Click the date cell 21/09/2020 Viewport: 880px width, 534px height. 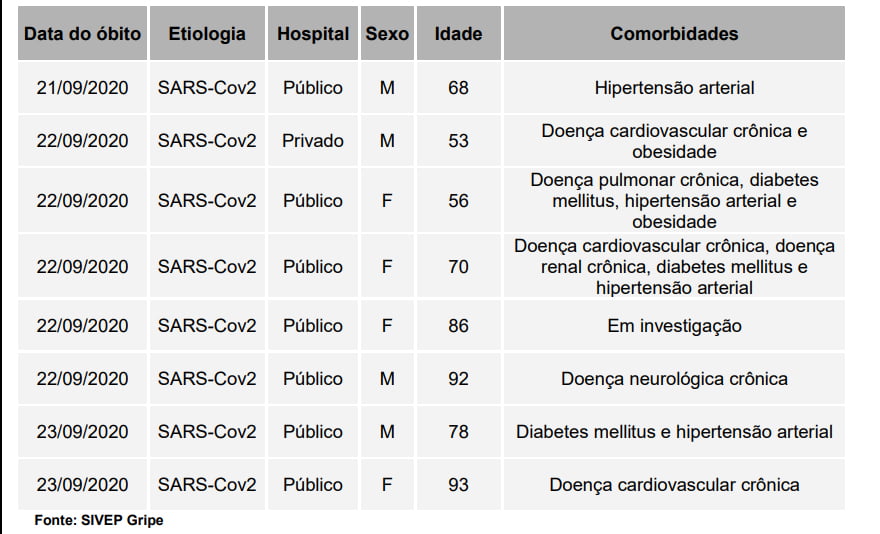(x=82, y=88)
